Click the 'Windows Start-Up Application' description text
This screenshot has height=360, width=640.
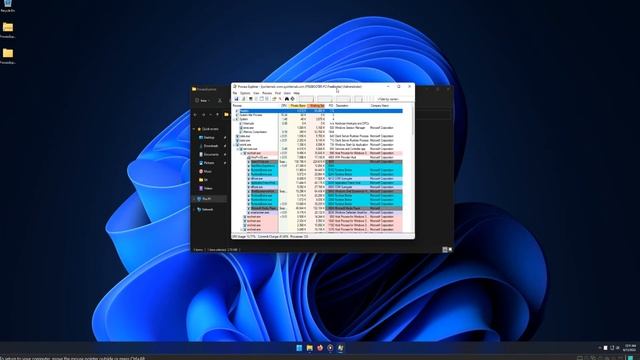(x=352, y=144)
